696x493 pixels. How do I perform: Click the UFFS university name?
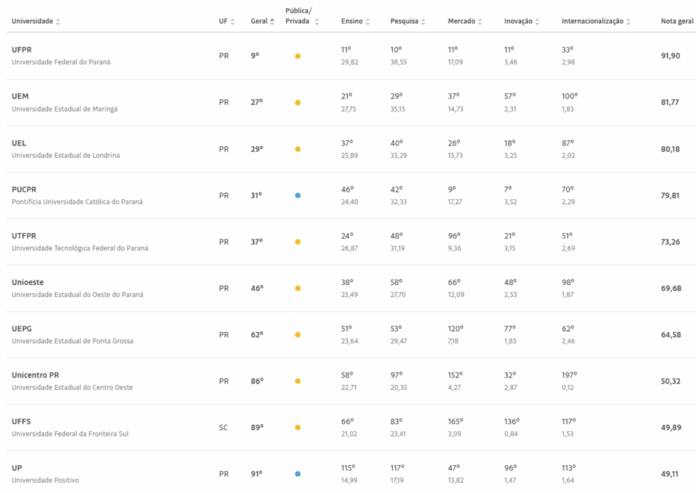point(21,421)
